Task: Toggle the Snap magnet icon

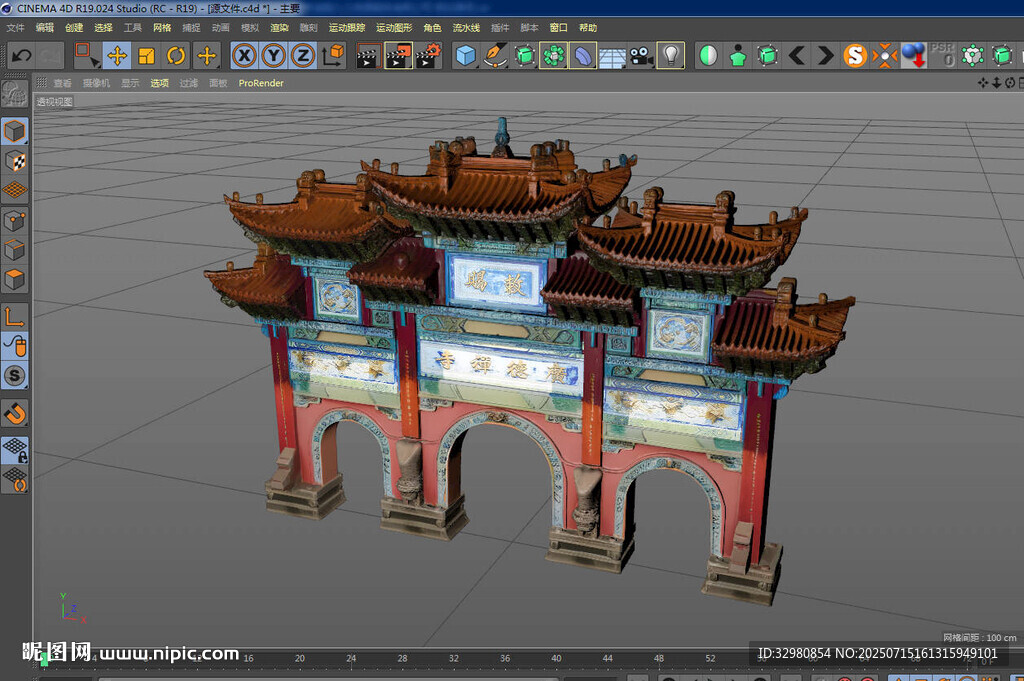Action: click(14, 413)
